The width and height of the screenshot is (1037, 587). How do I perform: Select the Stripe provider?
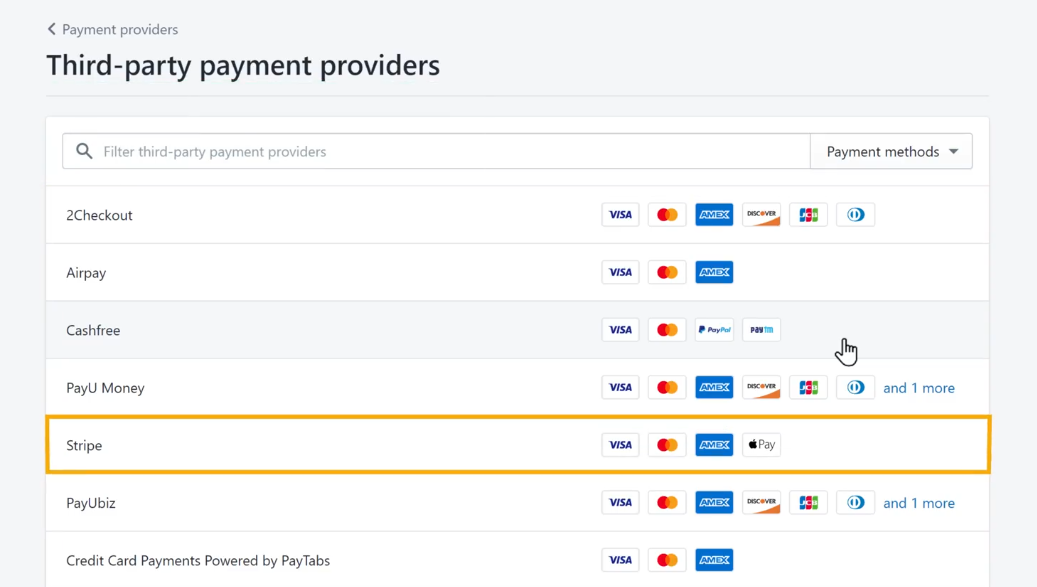[517, 445]
